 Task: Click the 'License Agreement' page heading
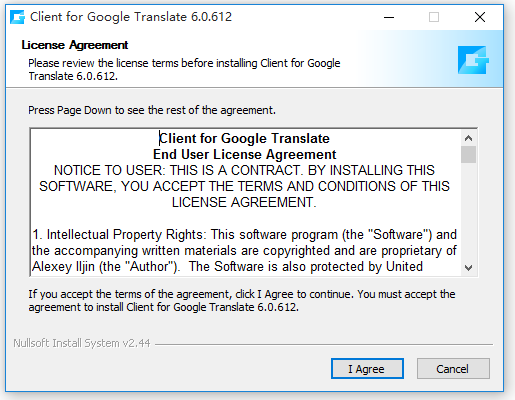(x=75, y=45)
